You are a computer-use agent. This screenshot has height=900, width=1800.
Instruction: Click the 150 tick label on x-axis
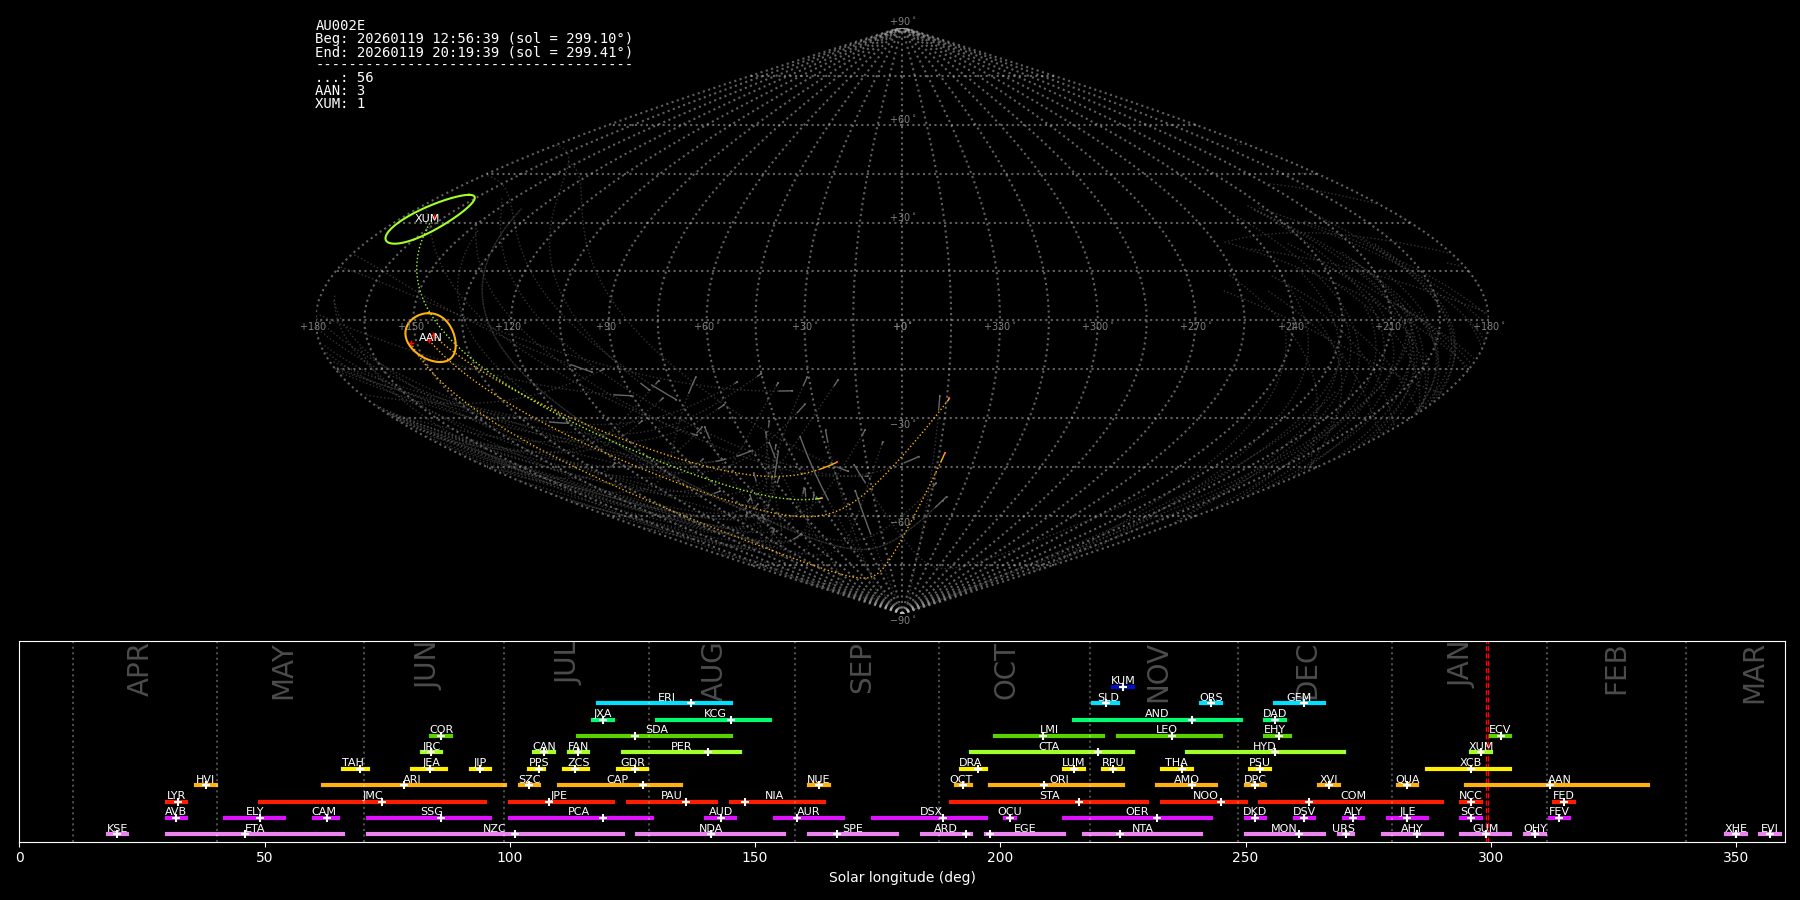click(x=755, y=857)
